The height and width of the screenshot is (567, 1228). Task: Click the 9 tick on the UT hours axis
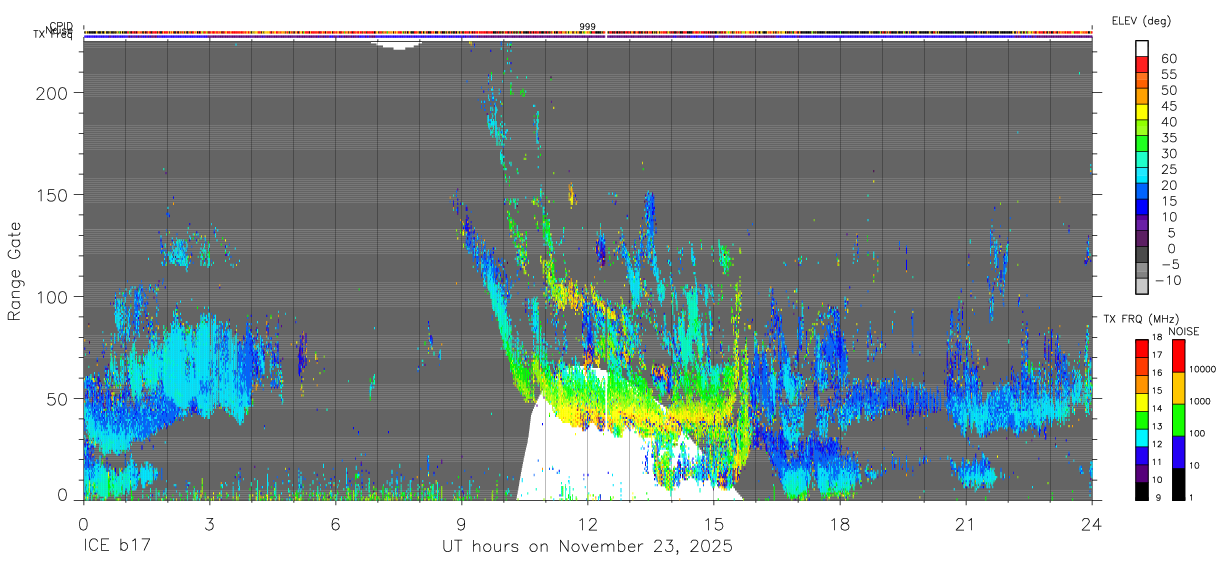461,524
